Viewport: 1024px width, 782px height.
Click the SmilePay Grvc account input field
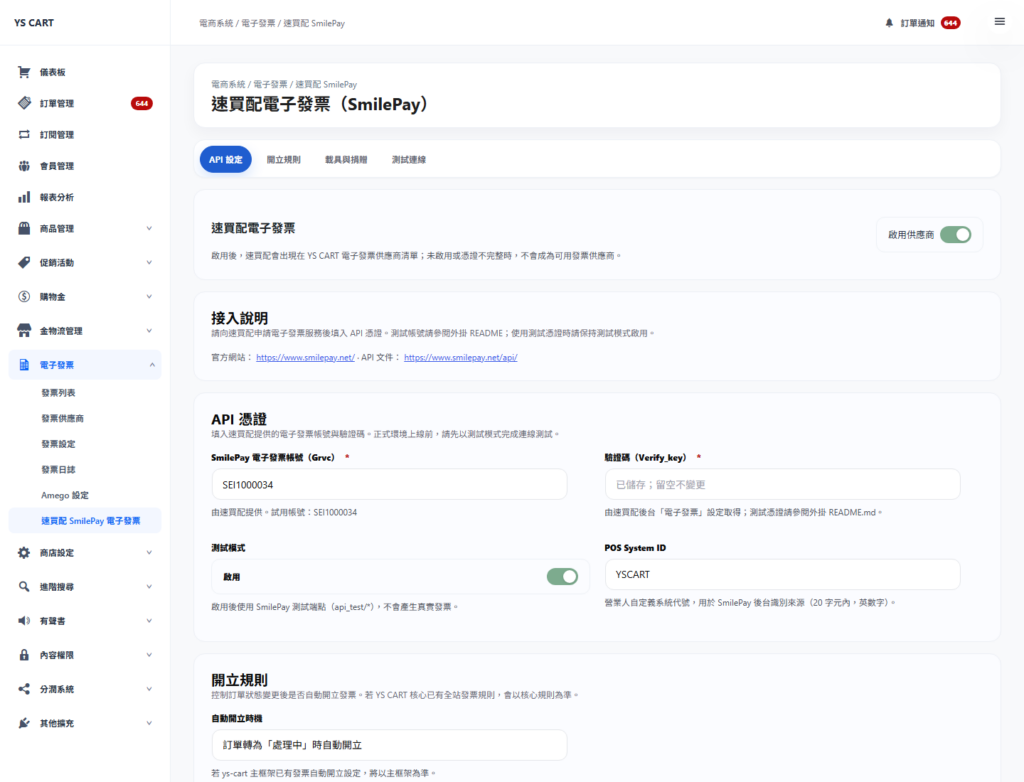click(x=389, y=485)
